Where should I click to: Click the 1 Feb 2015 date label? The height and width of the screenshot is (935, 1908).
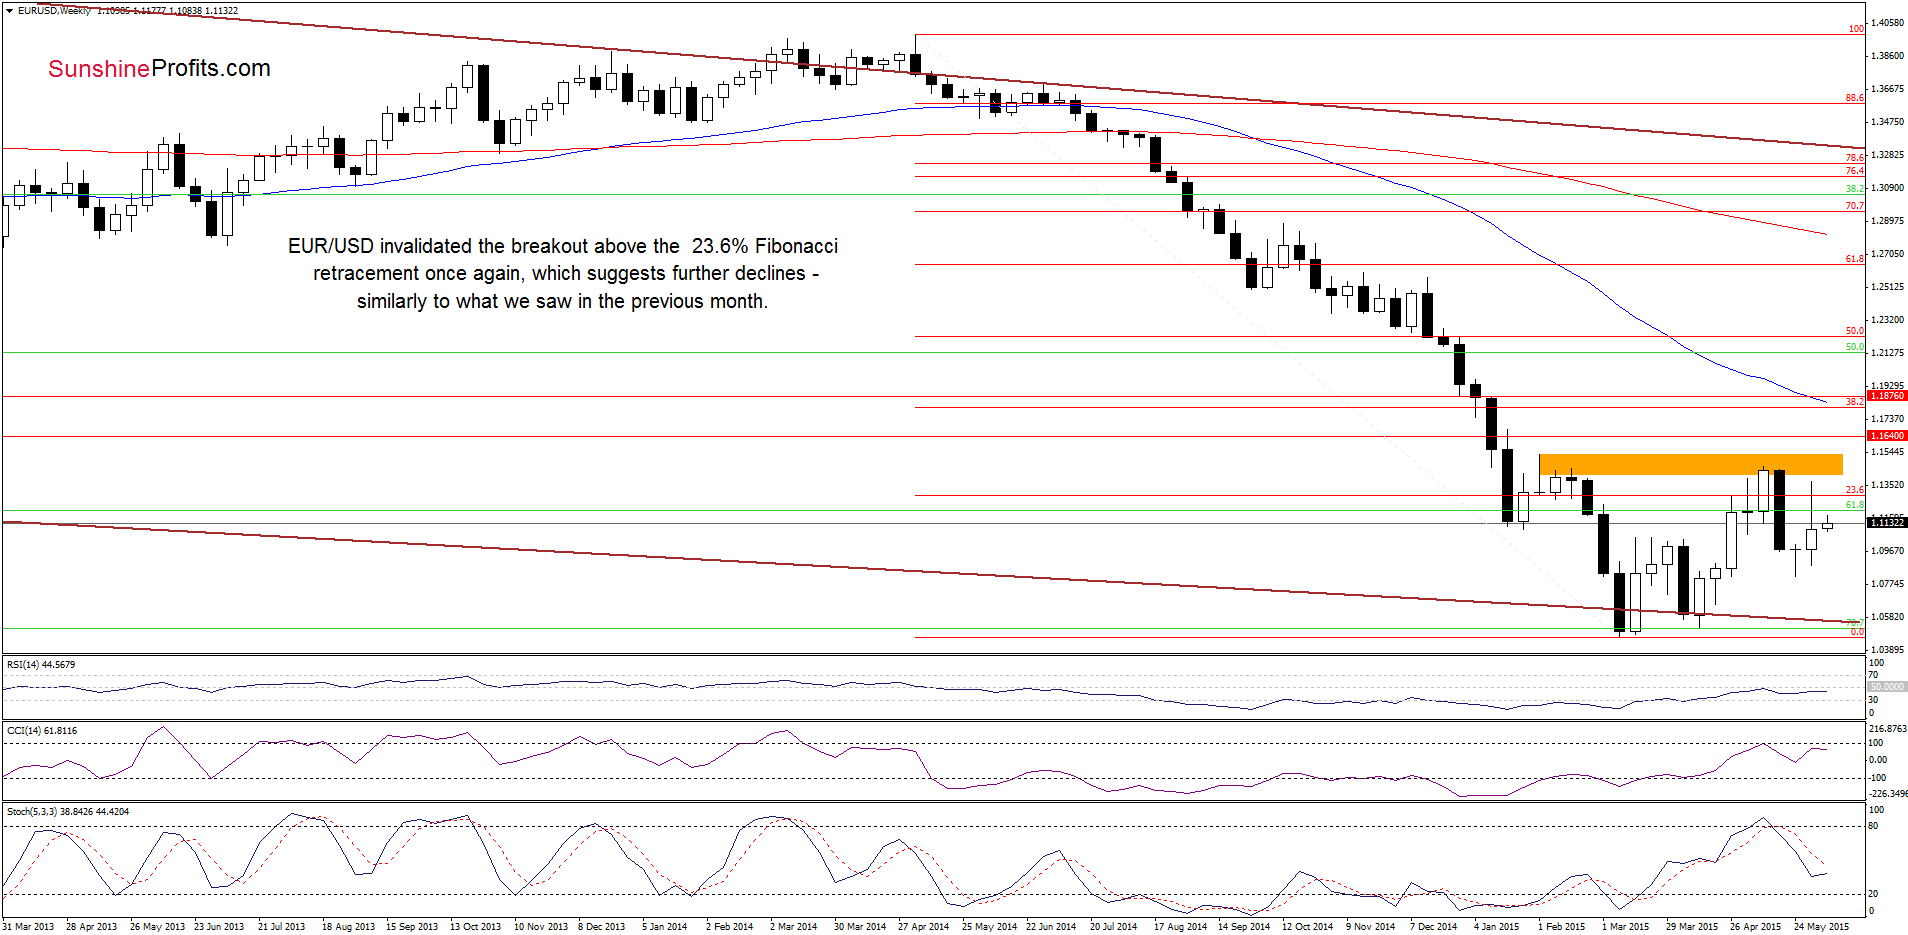point(1562,926)
